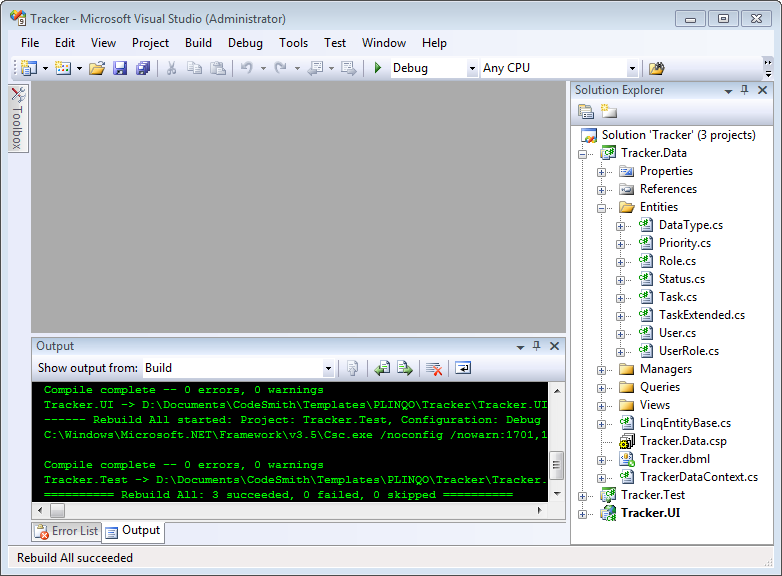Image resolution: width=782 pixels, height=576 pixels.
Task: Click the Paste toolbar icon
Action: tap(217, 68)
